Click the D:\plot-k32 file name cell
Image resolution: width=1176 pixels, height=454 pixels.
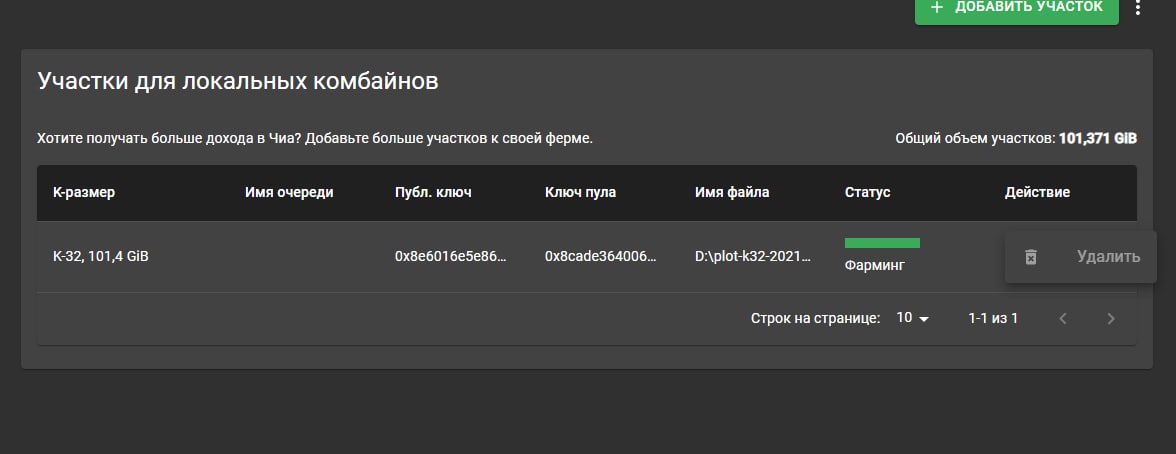(752, 257)
